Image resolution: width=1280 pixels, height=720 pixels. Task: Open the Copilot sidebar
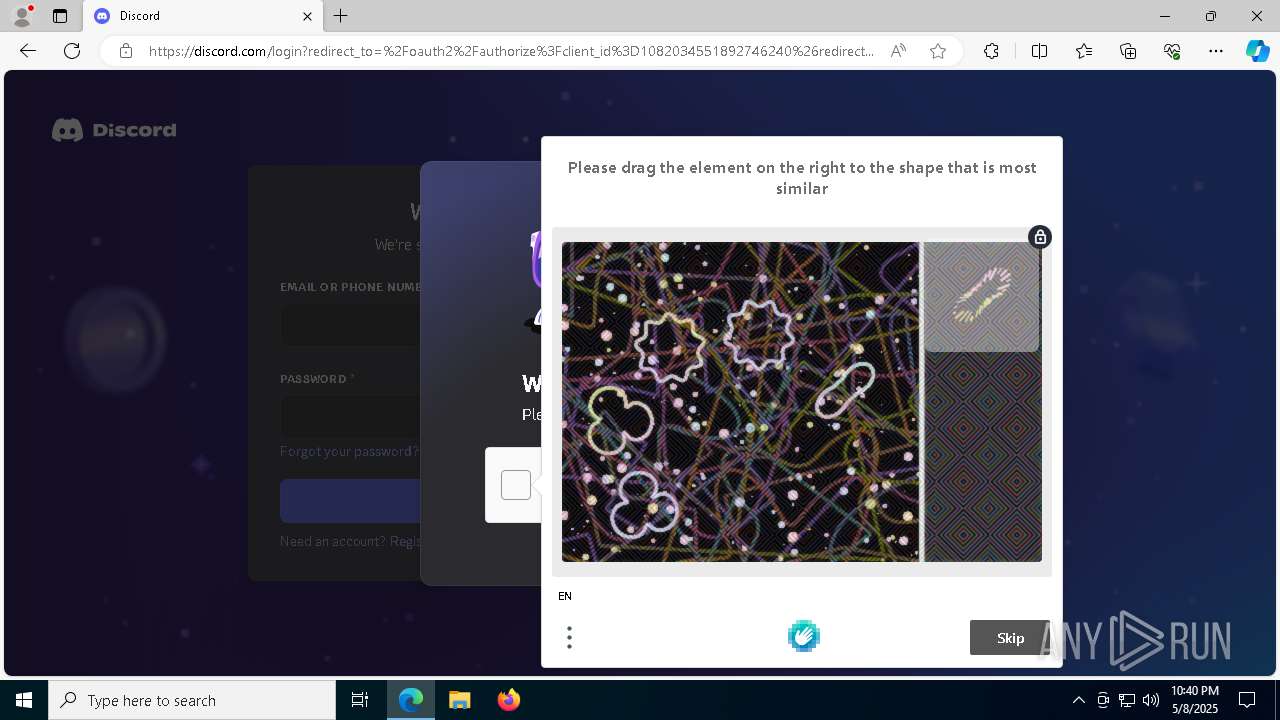[1257, 51]
